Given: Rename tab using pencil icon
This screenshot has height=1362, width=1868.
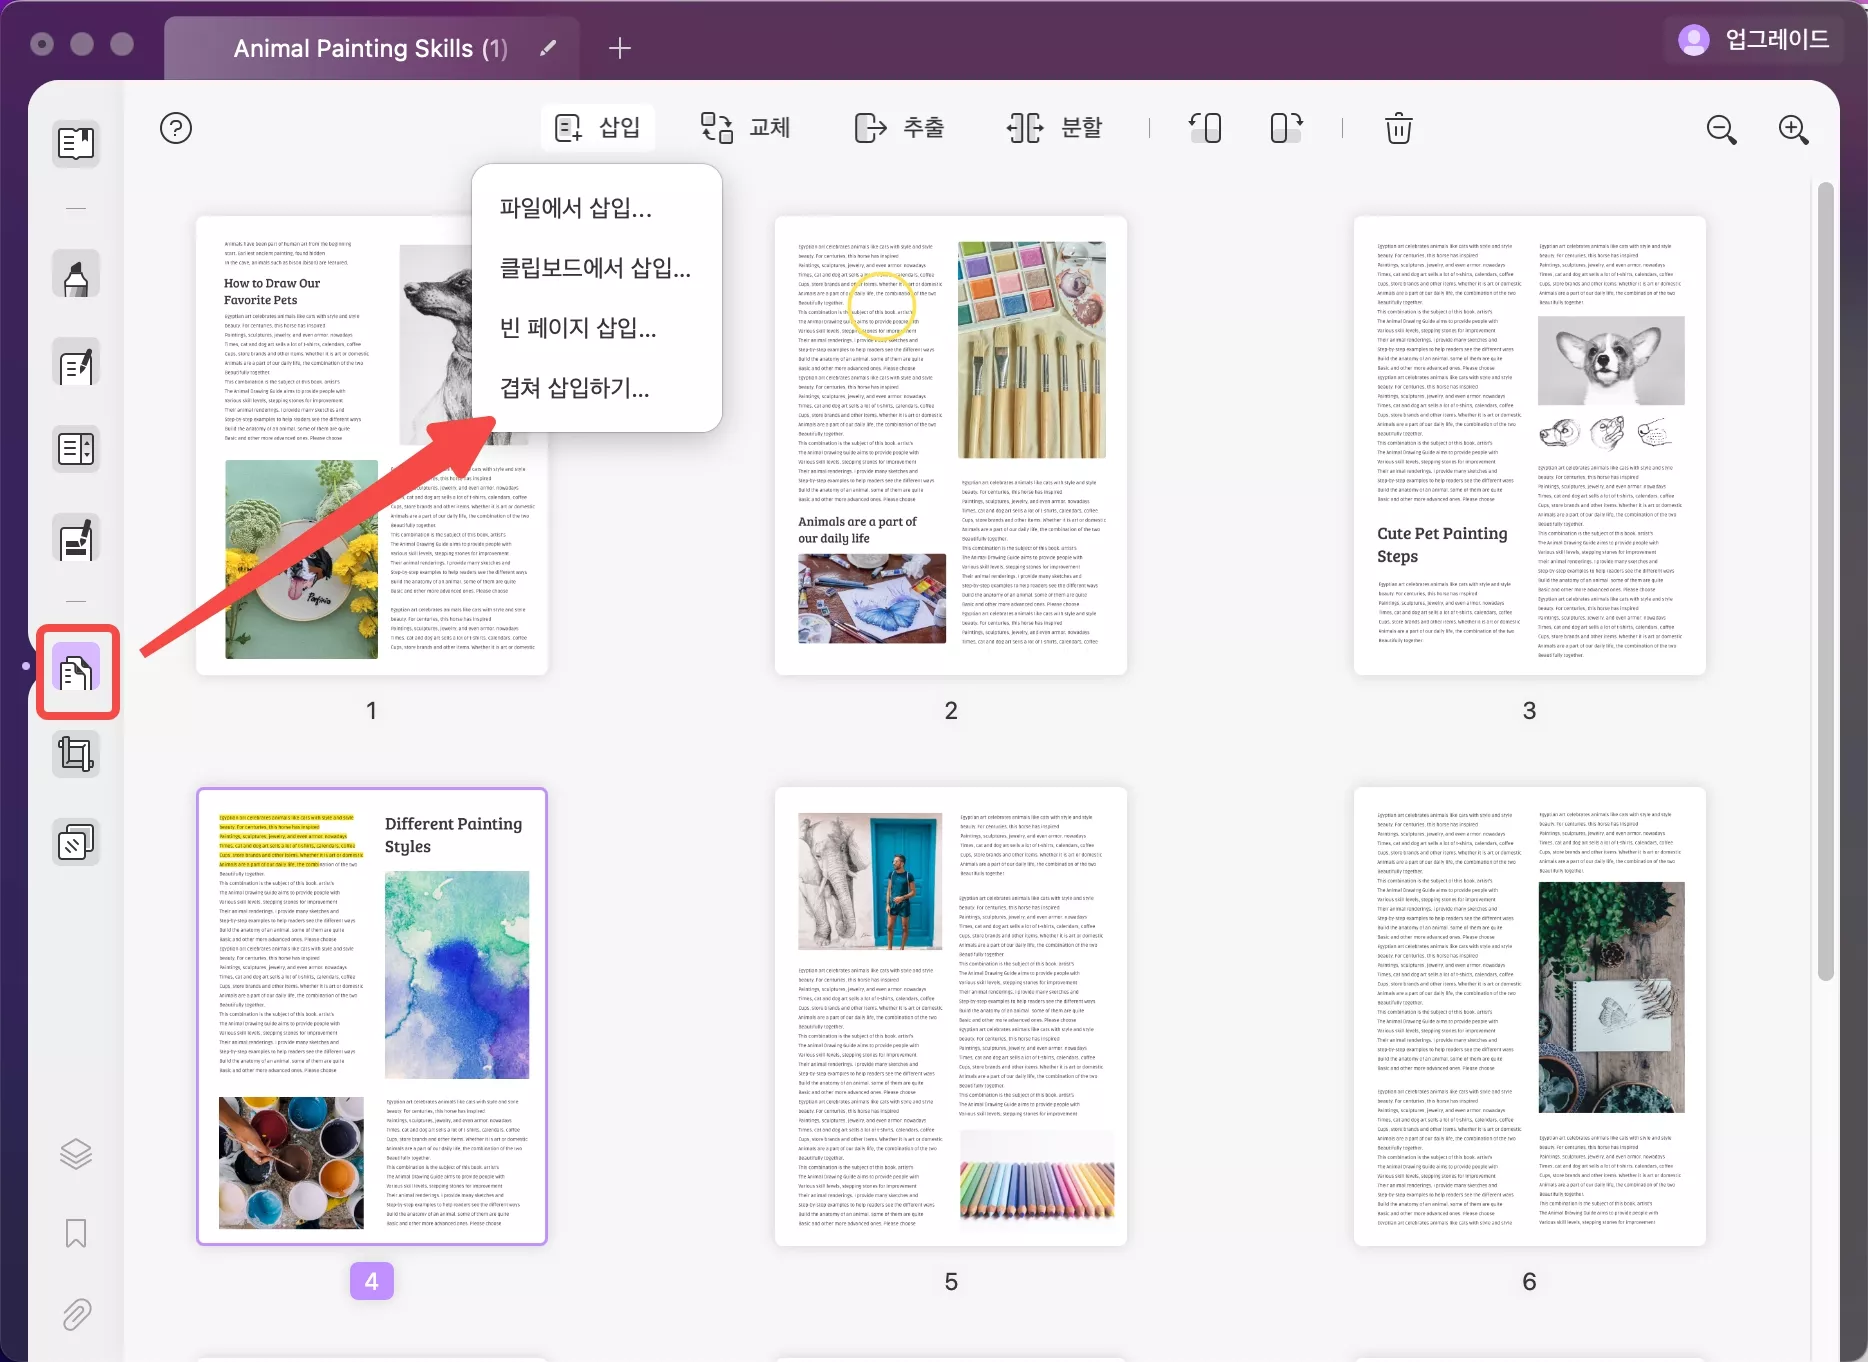Looking at the screenshot, I should (548, 48).
